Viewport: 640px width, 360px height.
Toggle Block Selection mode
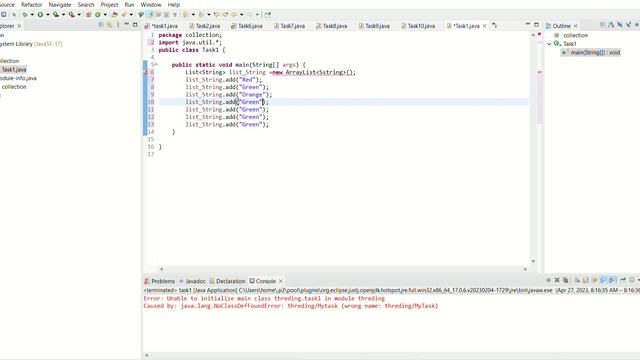click(166, 14)
